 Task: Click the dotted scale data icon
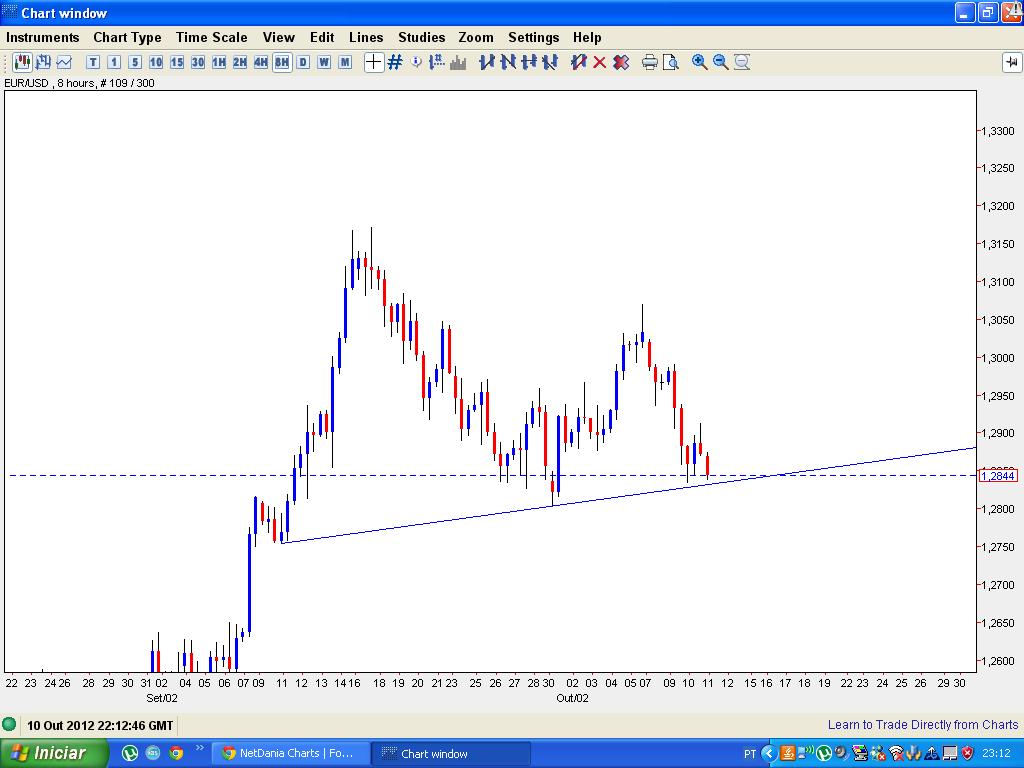coord(437,62)
